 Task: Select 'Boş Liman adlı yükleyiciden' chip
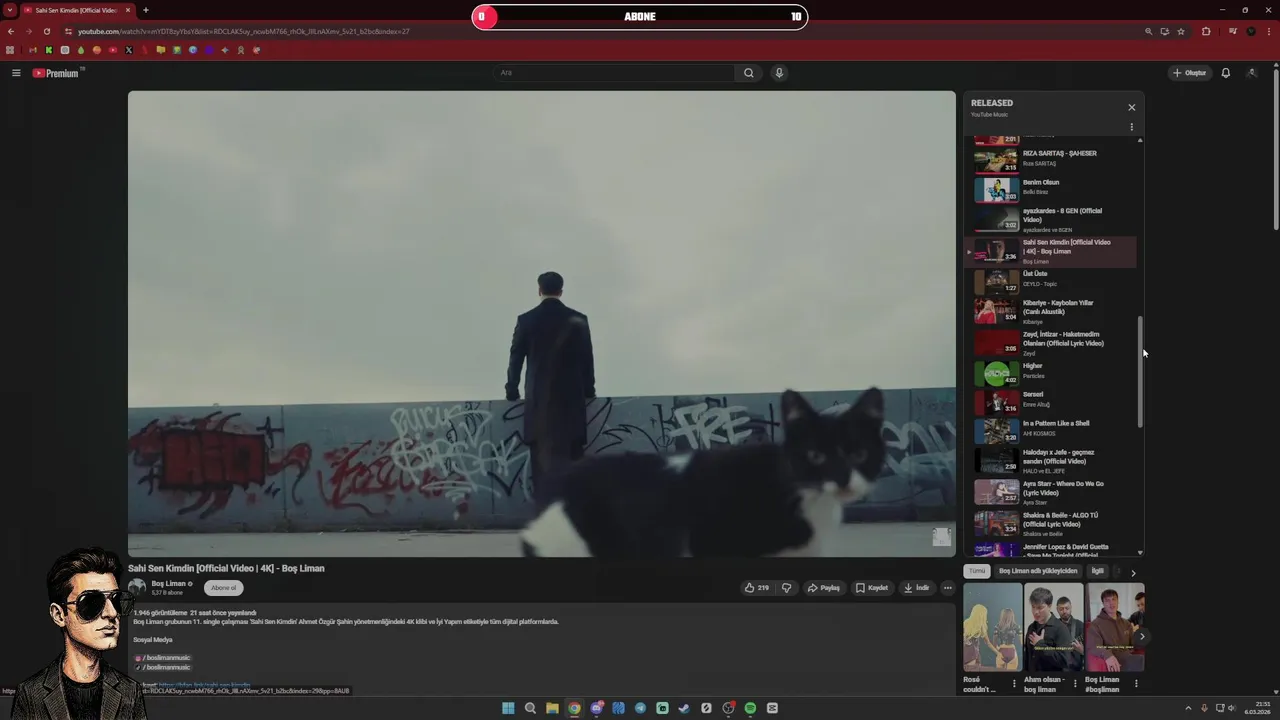(x=1038, y=571)
